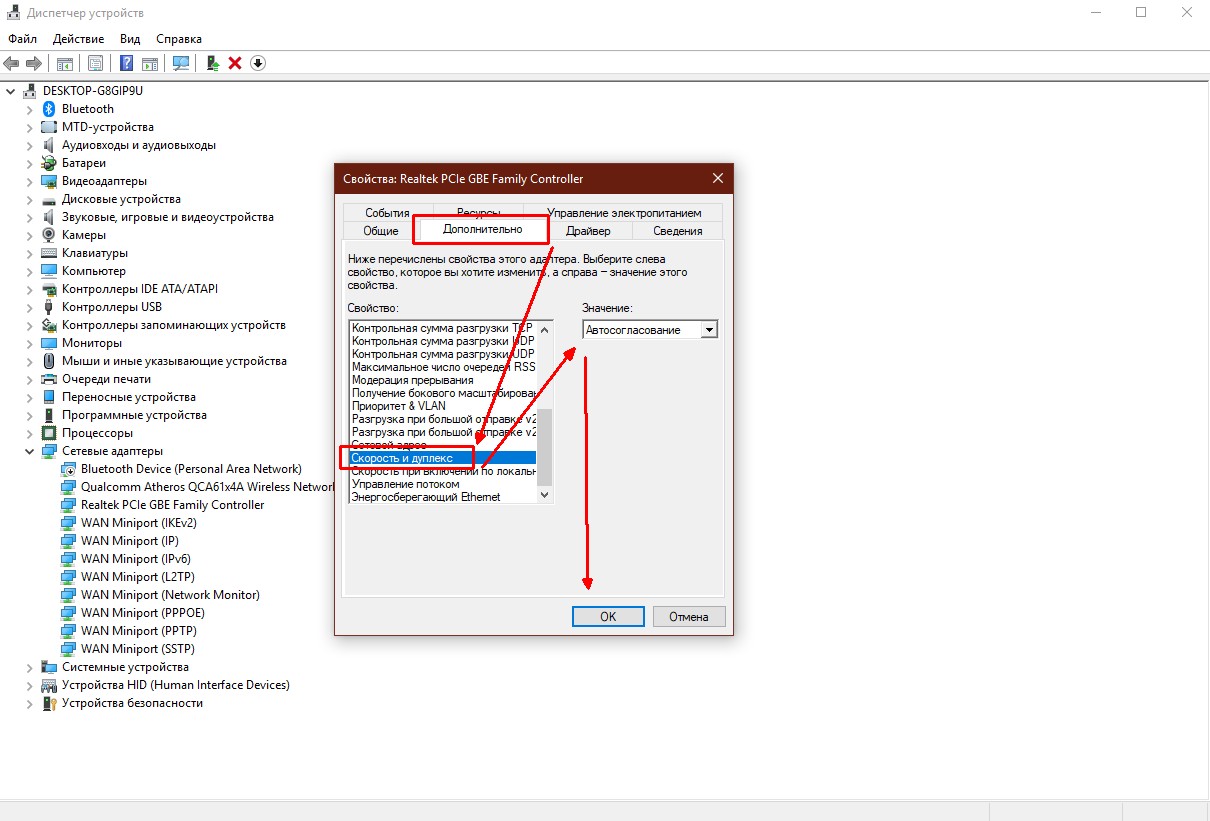
Task: Click the Forward arrow toolbar icon
Action: tap(34, 63)
